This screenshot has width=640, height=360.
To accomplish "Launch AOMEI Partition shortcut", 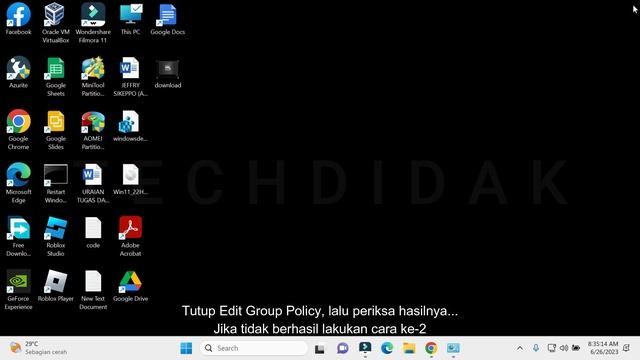I will click(93, 130).
